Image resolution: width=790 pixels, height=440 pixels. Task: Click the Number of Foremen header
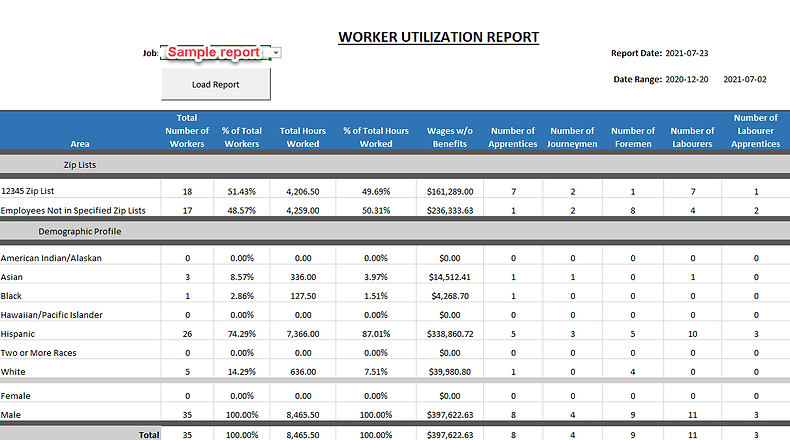pyautogui.click(x=633, y=137)
